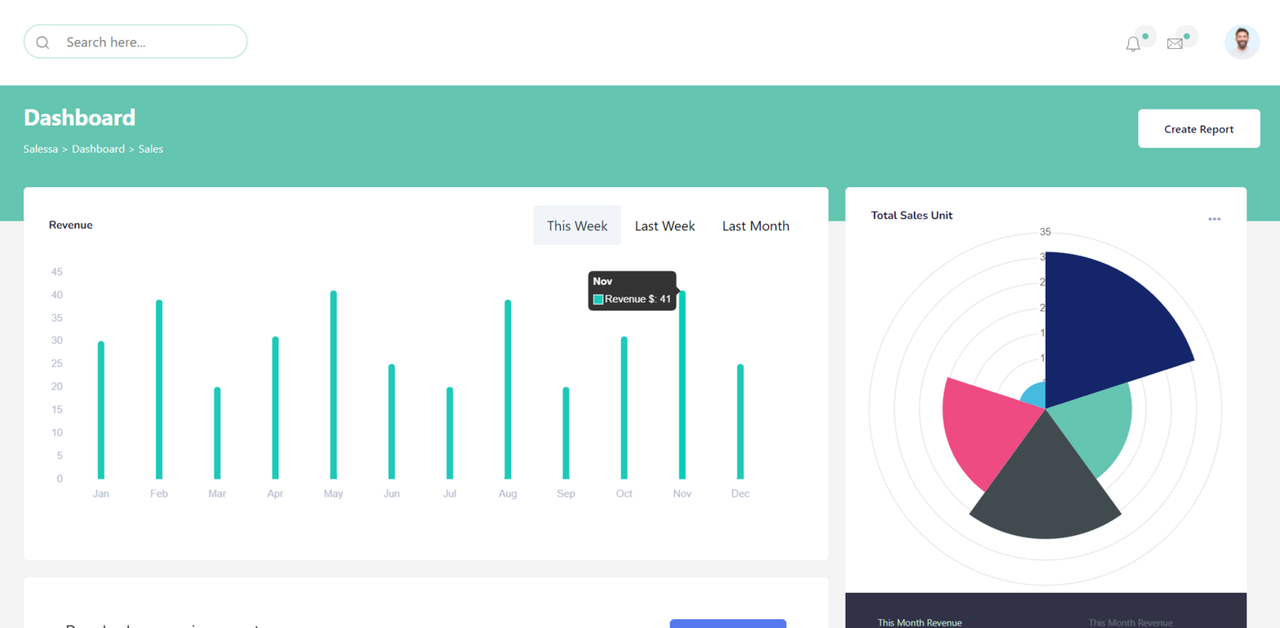The image size is (1280, 628).
Task: Click the May revenue bar
Action: pos(333,386)
